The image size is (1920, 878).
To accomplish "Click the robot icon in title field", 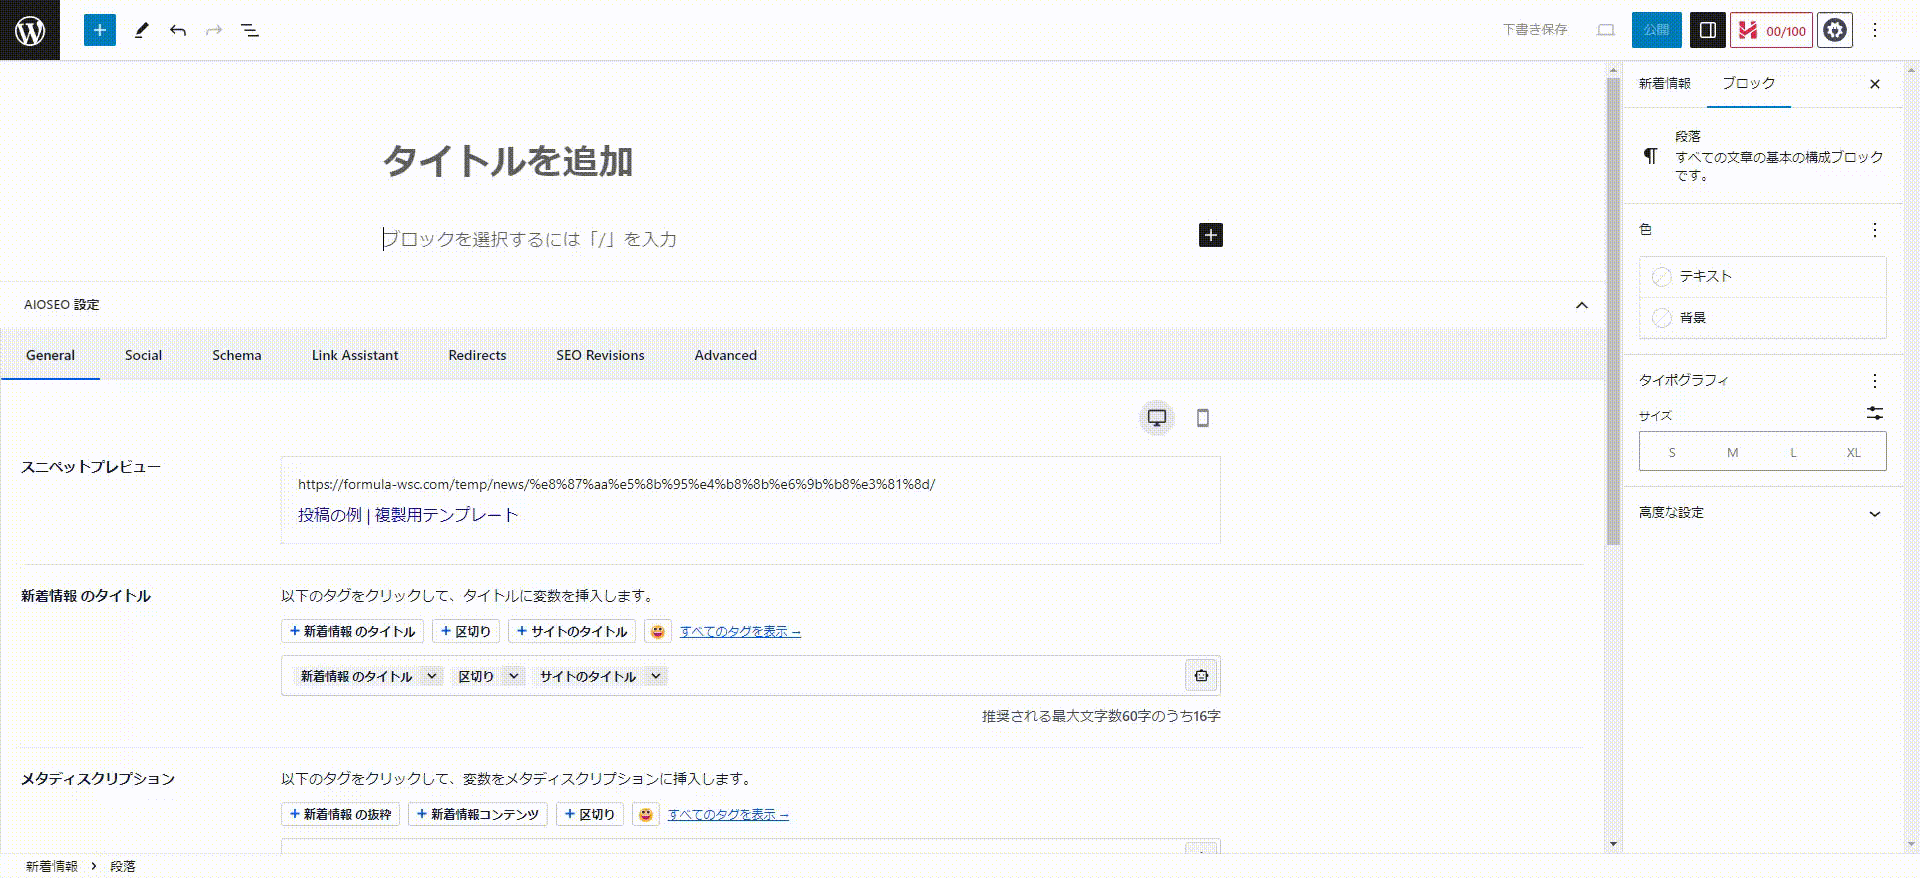I will click(x=1201, y=676).
